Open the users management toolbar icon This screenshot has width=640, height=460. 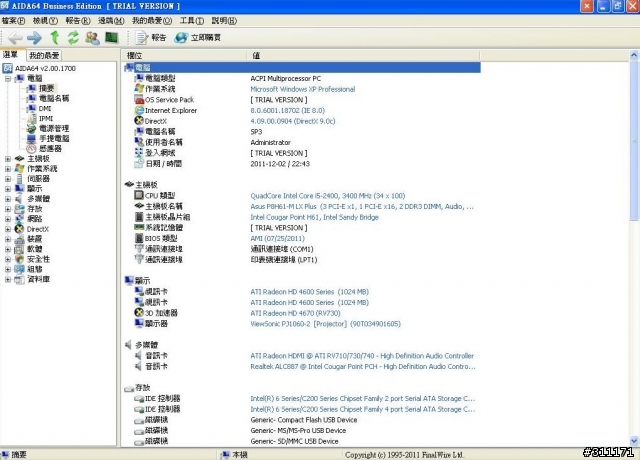pos(93,38)
